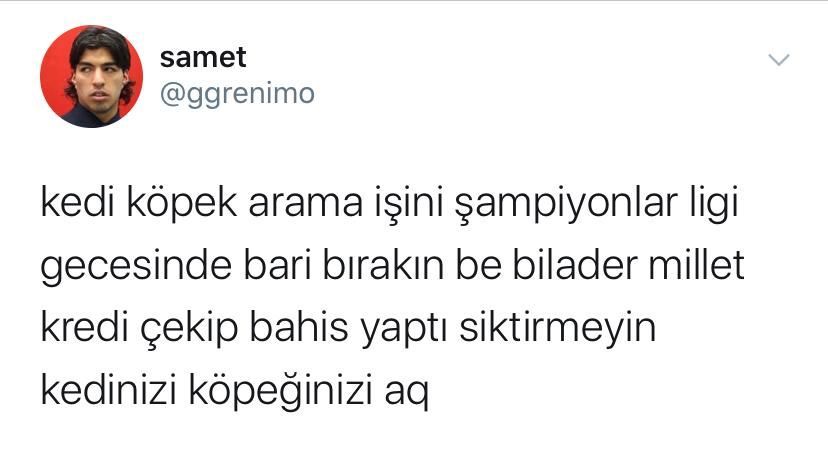Open the profile via display name samet

coord(203,57)
